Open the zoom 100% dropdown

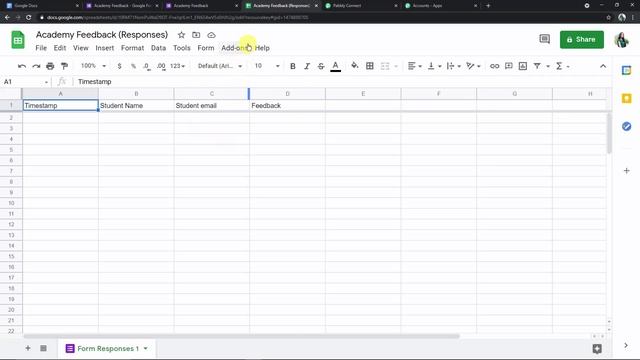[x=93, y=66]
